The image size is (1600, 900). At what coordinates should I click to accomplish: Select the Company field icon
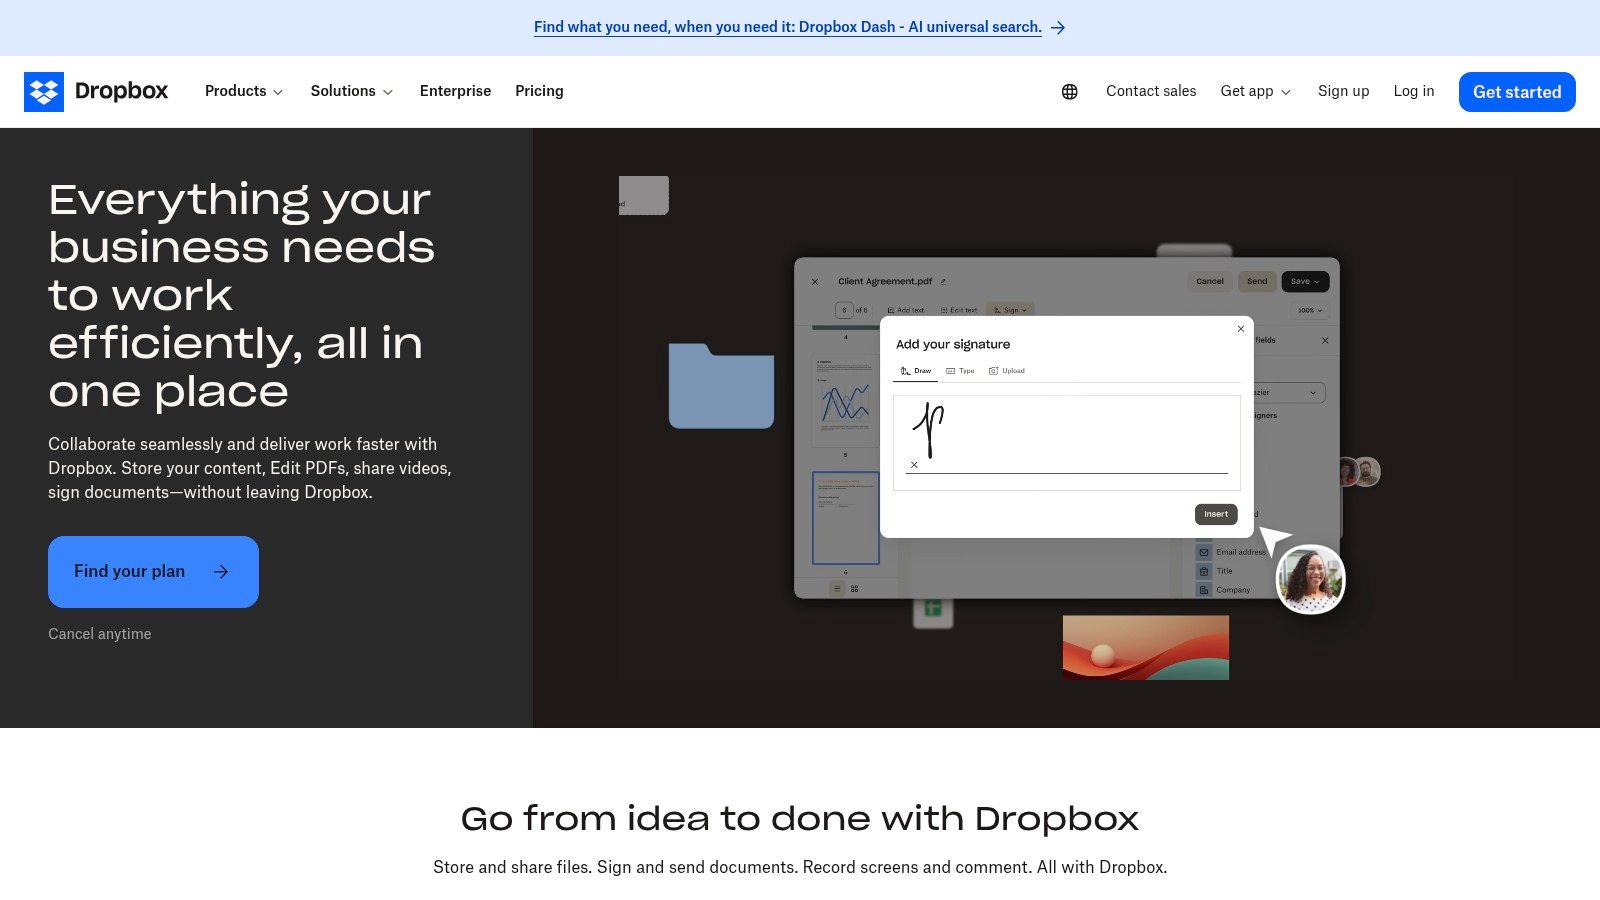[x=1204, y=590]
